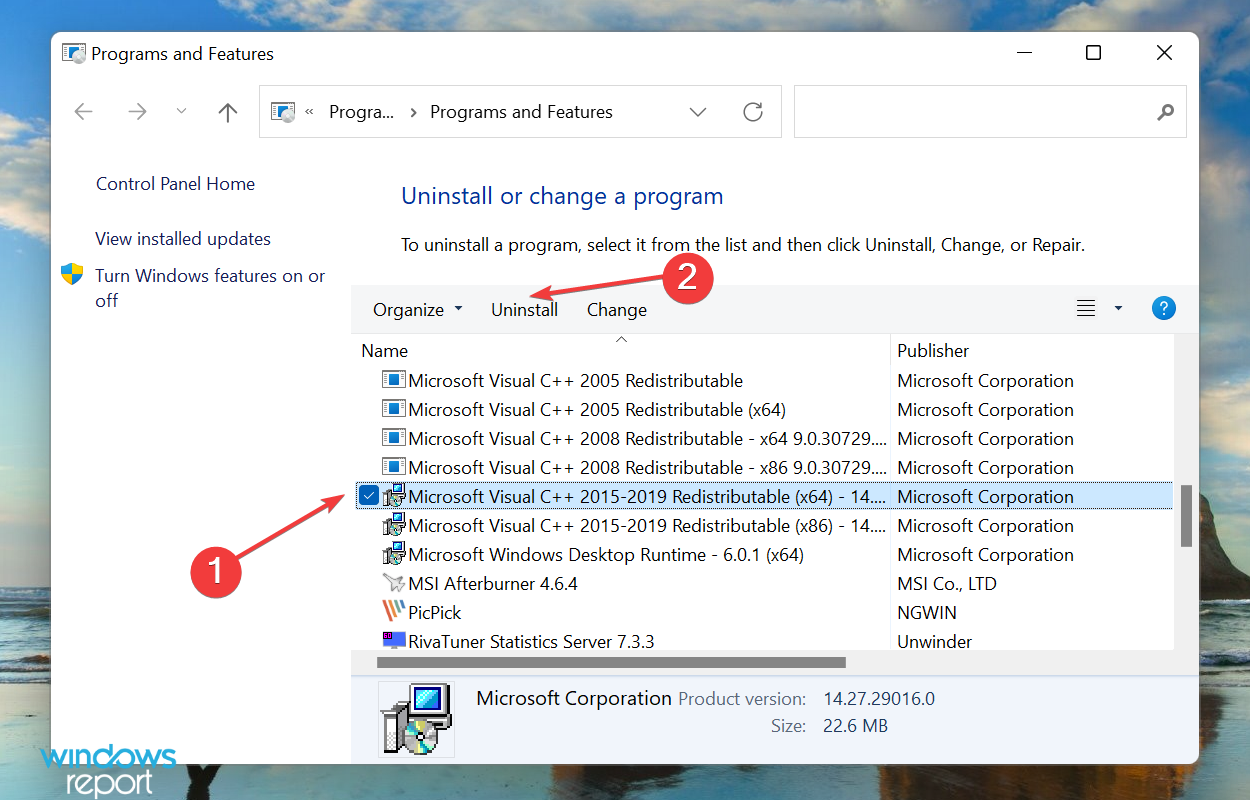The height and width of the screenshot is (800, 1250).
Task: Refresh the Programs and Features list
Action: (753, 112)
